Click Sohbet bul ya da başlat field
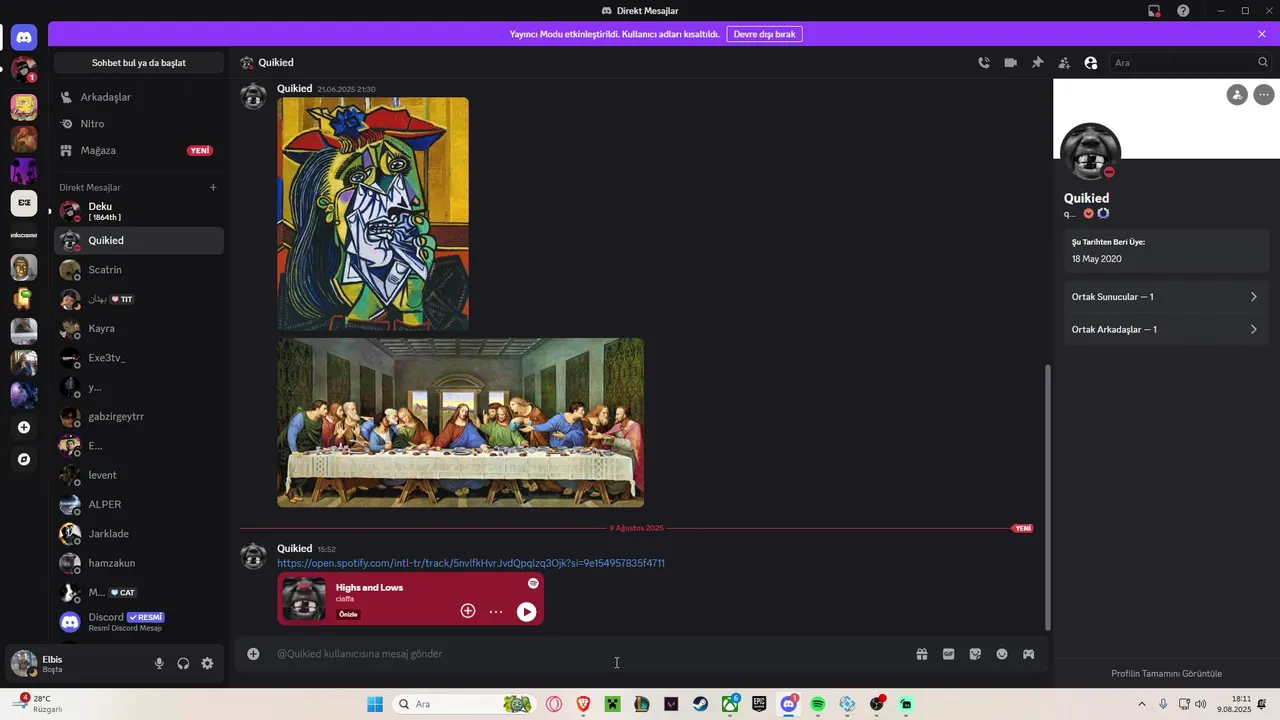The image size is (1280, 720). (139, 63)
